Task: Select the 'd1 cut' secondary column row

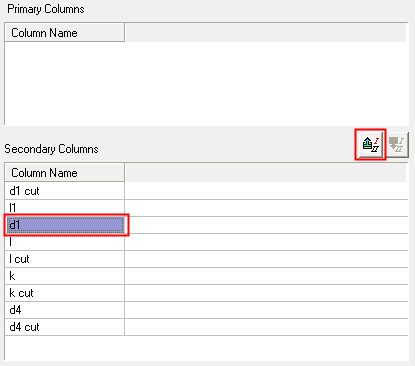Action: point(65,191)
